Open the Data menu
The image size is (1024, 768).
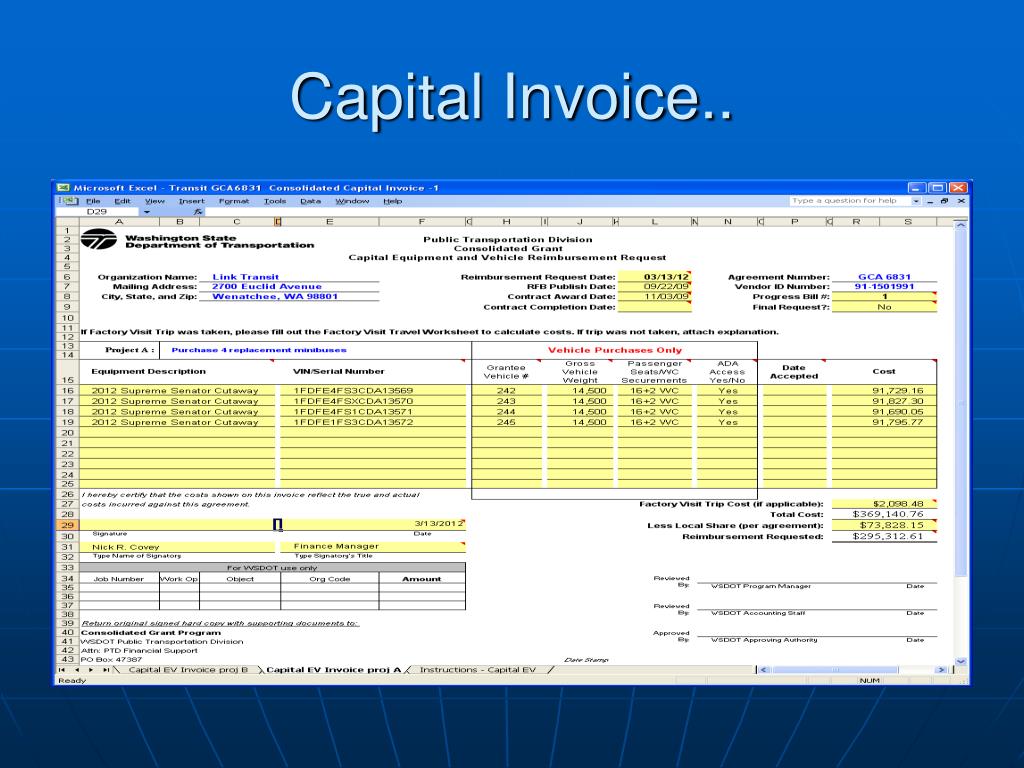310,201
